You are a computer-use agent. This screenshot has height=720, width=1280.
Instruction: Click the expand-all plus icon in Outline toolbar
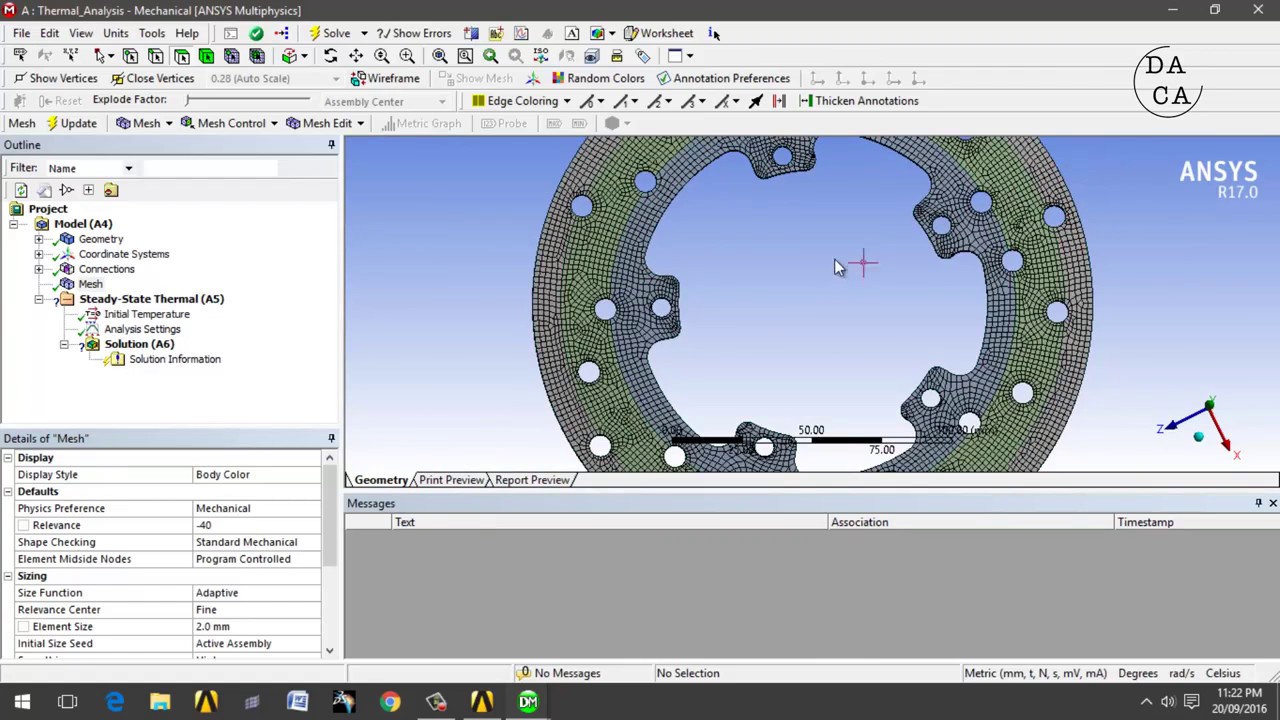coord(88,190)
